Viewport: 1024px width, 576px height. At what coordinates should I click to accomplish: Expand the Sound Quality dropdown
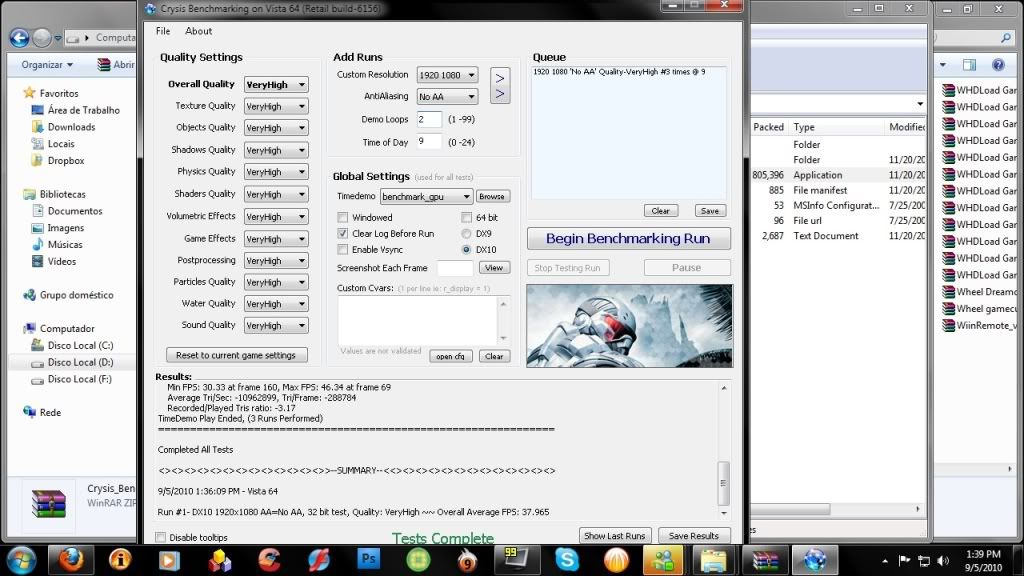pos(276,325)
